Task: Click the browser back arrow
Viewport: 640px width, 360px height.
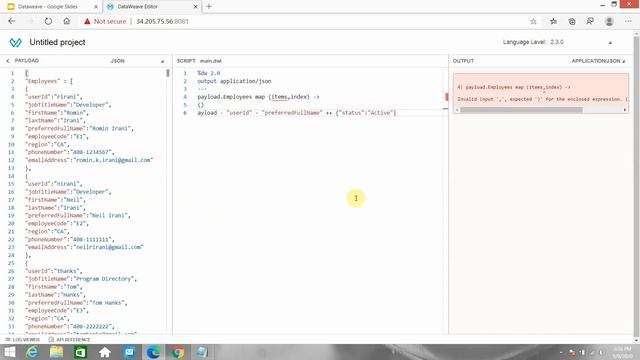Action: click(11, 21)
